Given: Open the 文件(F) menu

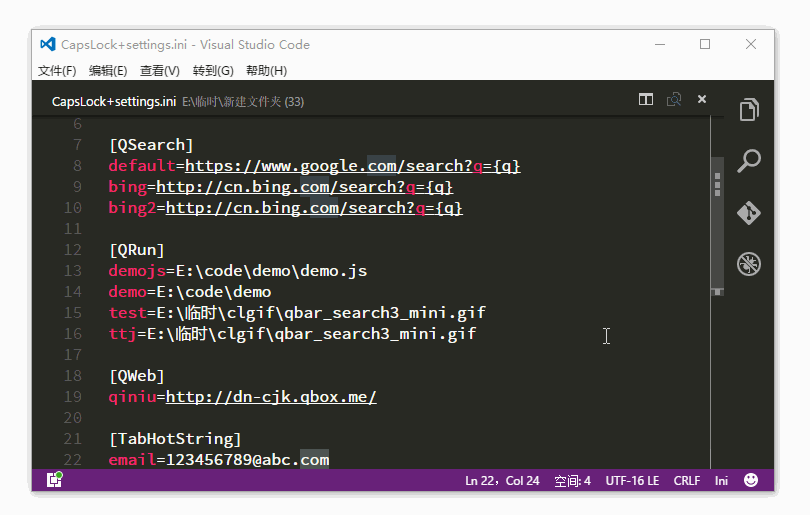Looking at the screenshot, I should pyautogui.click(x=57, y=71).
